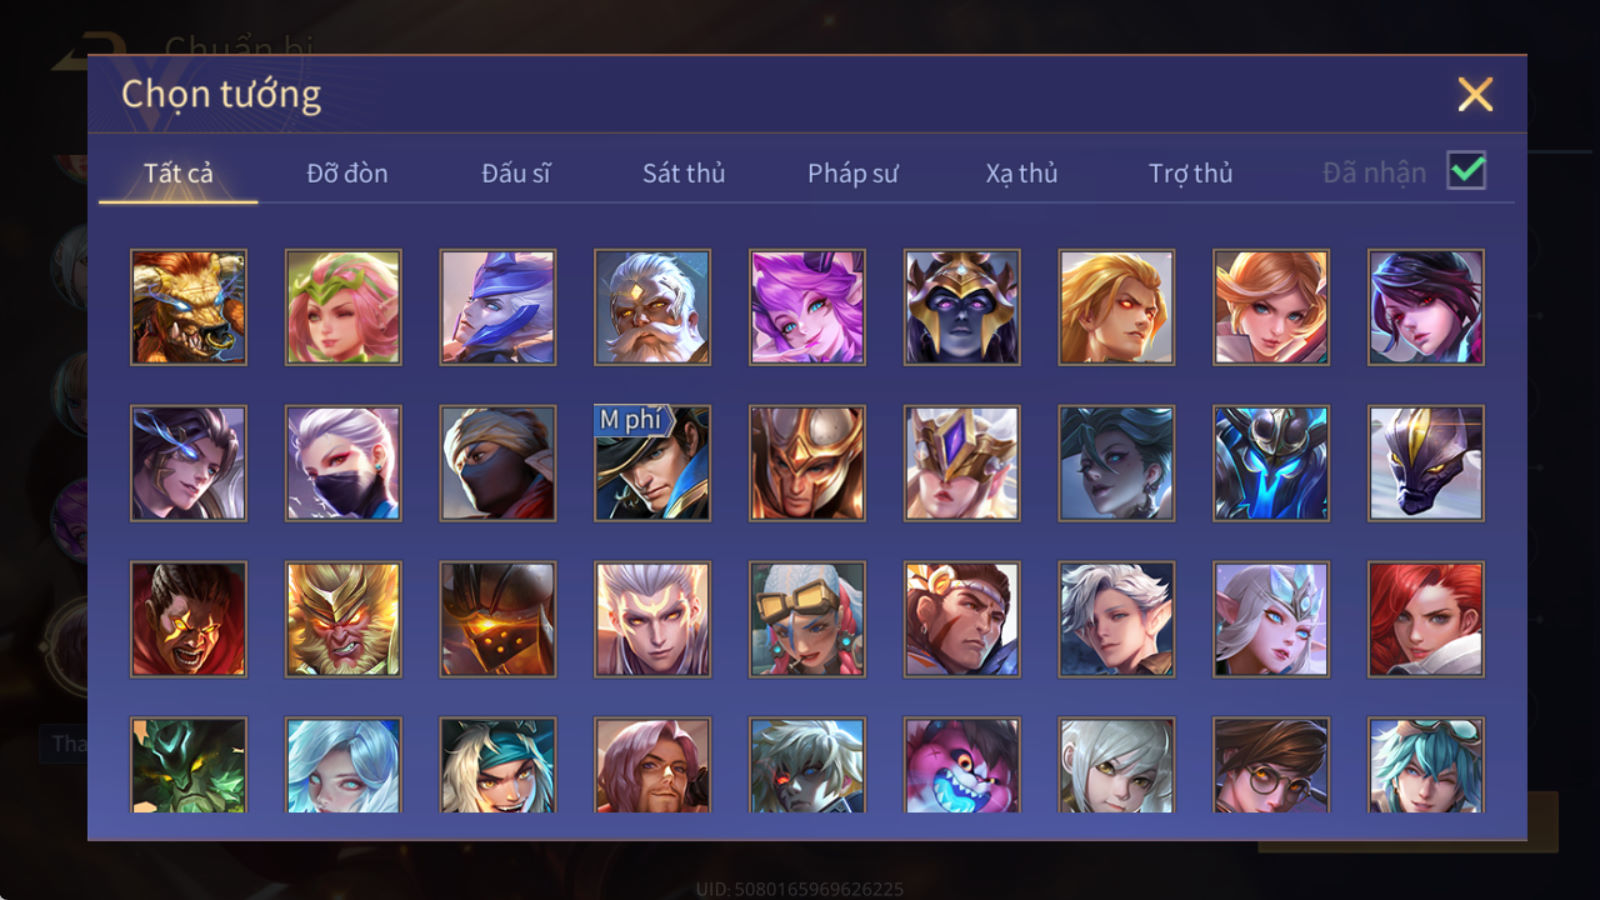Close the Chọn tướng dialog
The height and width of the screenshot is (900, 1600).
click(1475, 94)
